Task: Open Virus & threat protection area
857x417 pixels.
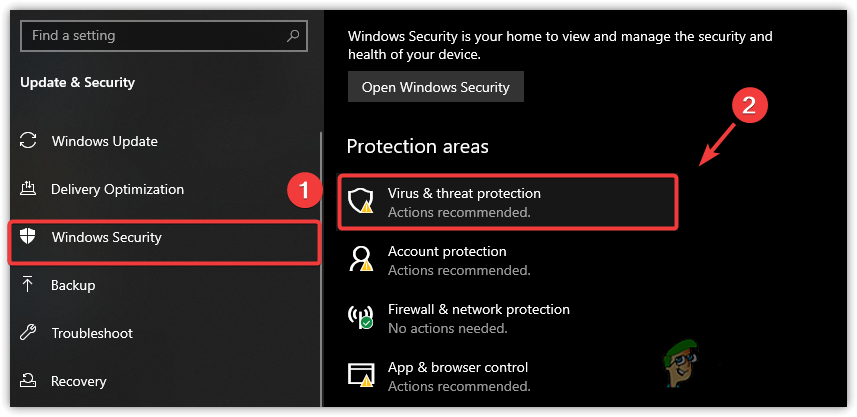Action: (x=464, y=193)
